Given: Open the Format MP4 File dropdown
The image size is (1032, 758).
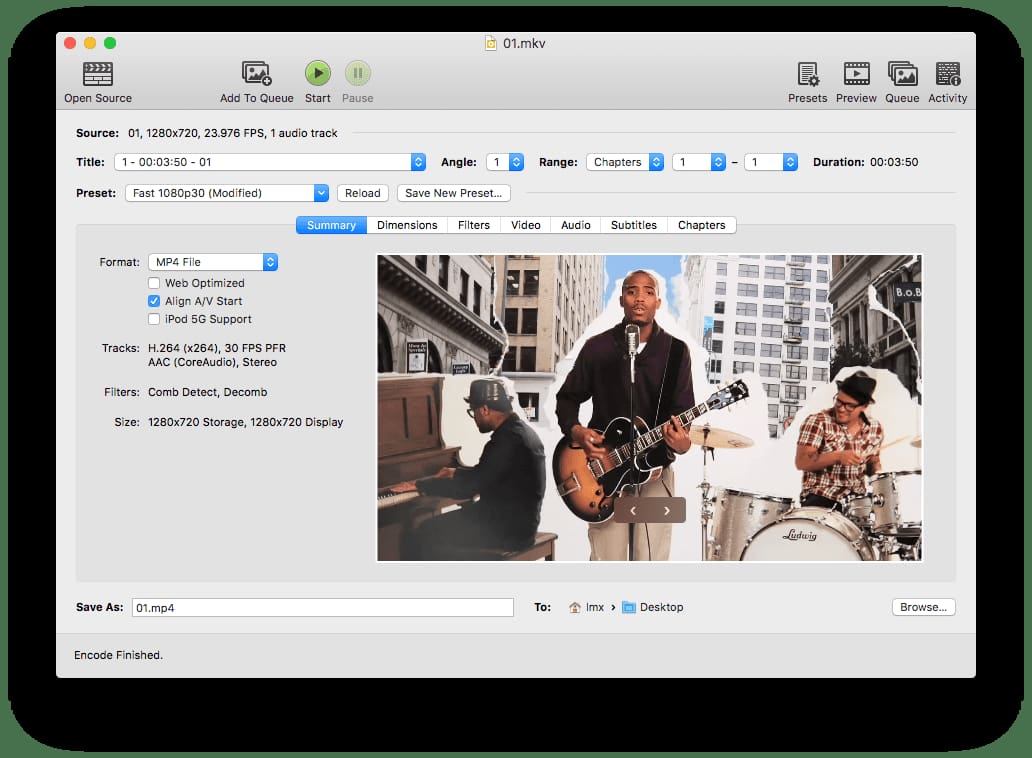Looking at the screenshot, I should [213, 262].
